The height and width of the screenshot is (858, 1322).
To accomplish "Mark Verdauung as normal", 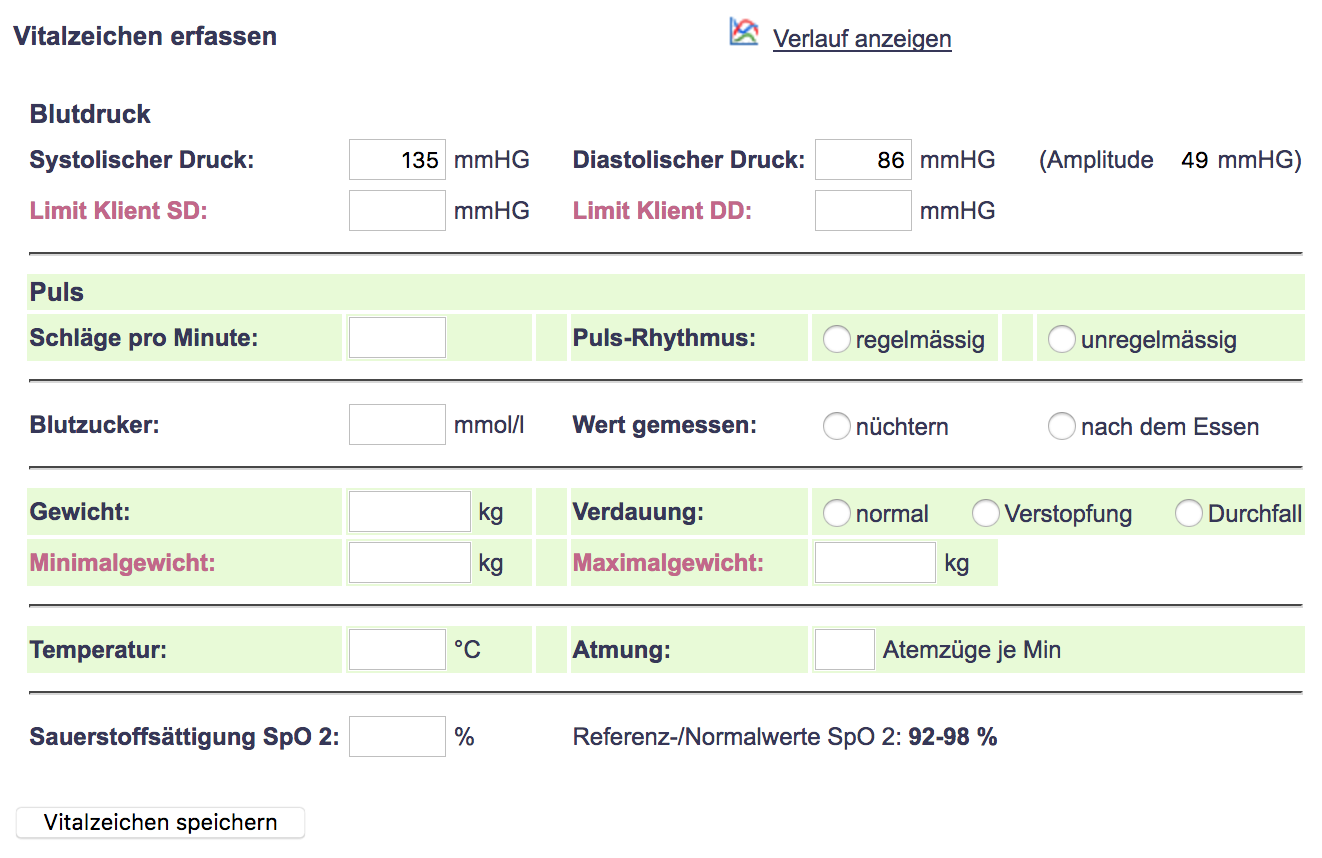I will (x=836, y=514).
